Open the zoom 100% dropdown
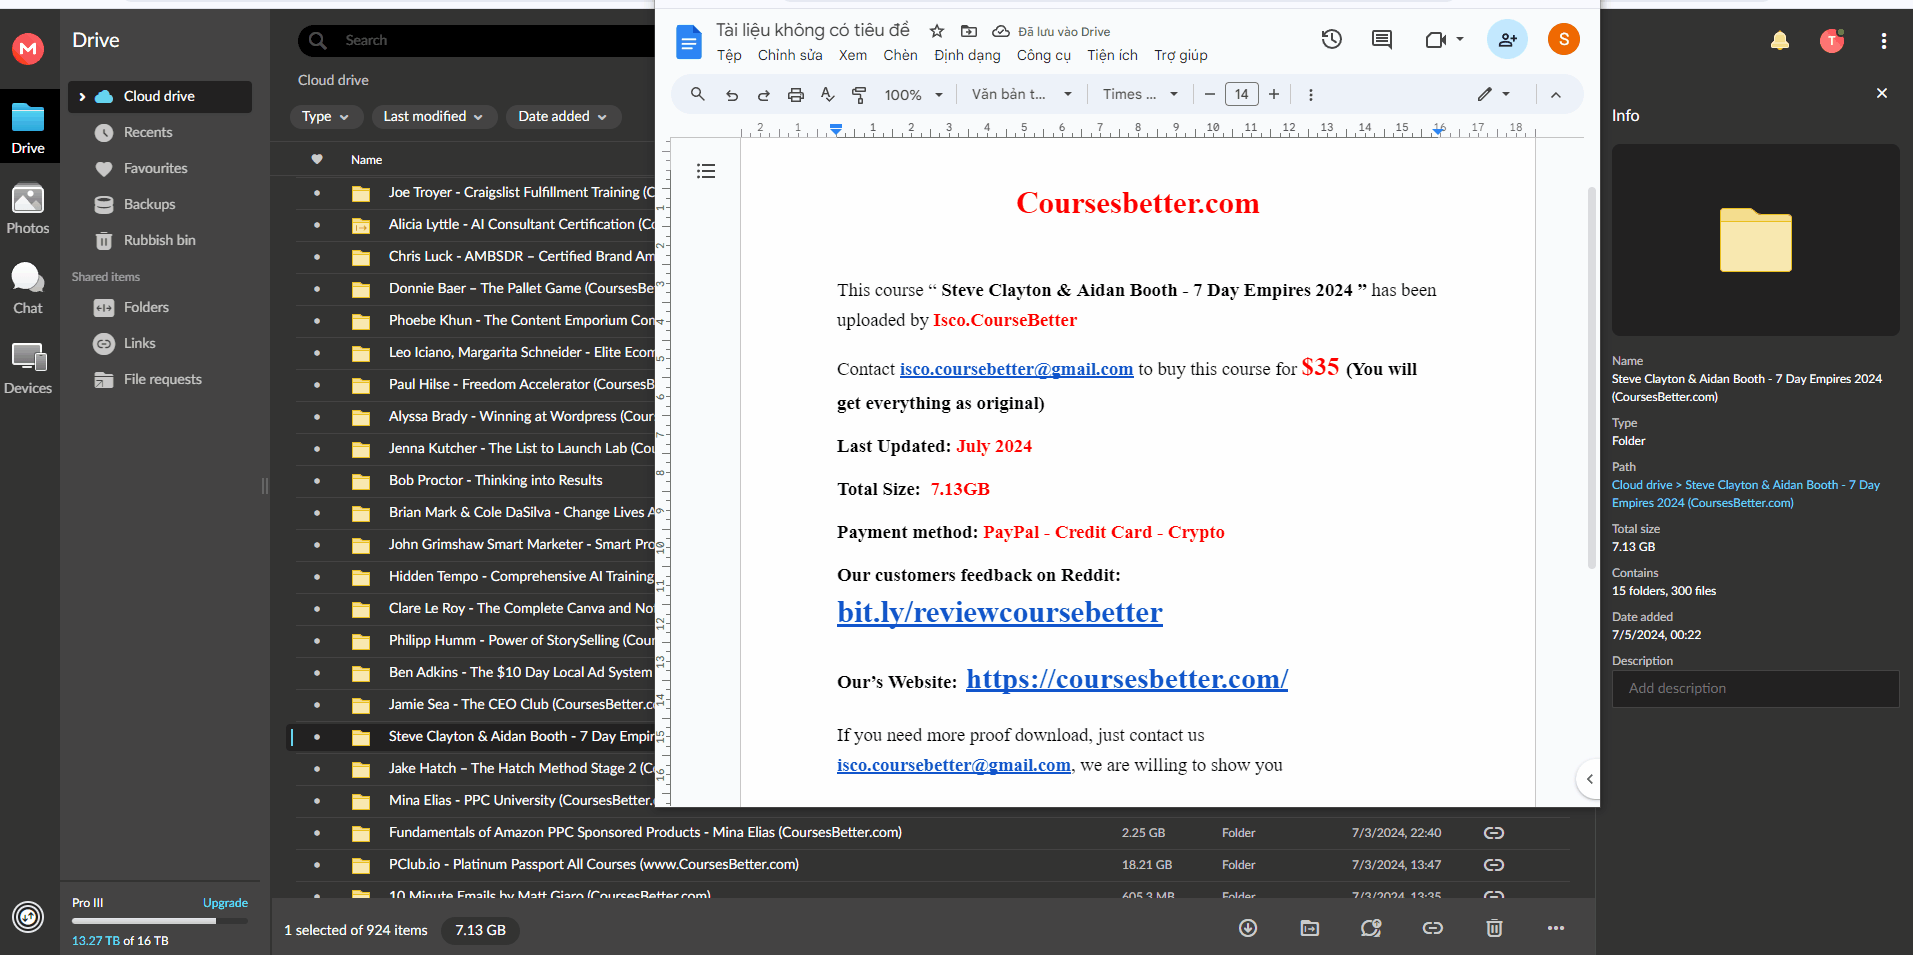Image resolution: width=1913 pixels, height=955 pixels. coord(912,94)
